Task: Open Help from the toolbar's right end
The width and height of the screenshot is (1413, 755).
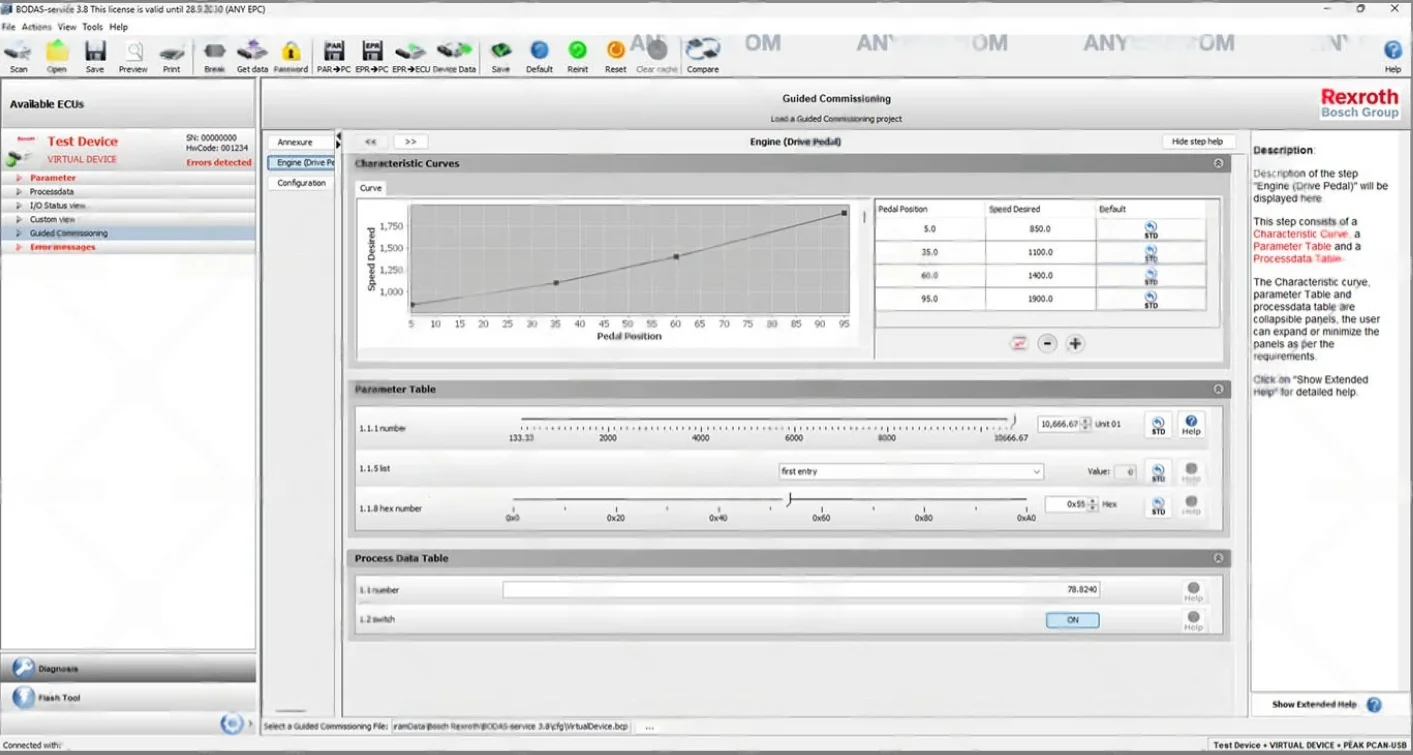Action: pos(1392,56)
